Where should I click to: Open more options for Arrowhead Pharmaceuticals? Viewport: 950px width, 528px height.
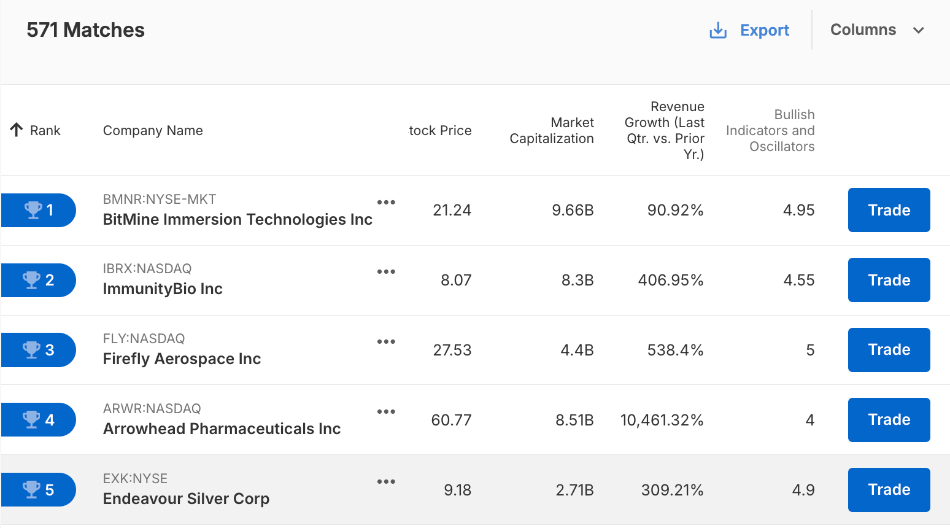386,412
